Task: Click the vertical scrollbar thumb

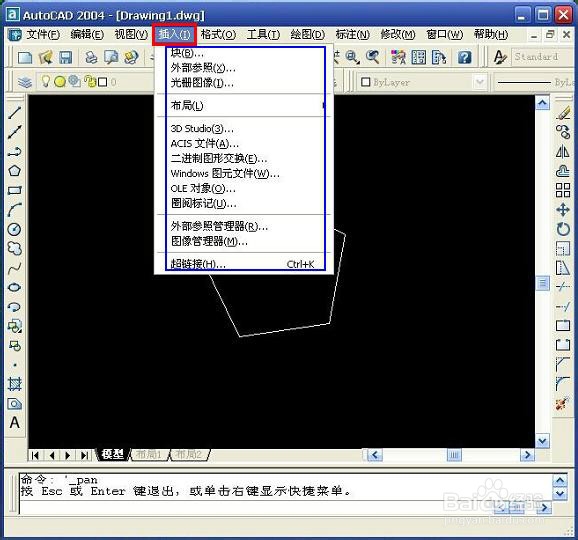Action: point(542,283)
